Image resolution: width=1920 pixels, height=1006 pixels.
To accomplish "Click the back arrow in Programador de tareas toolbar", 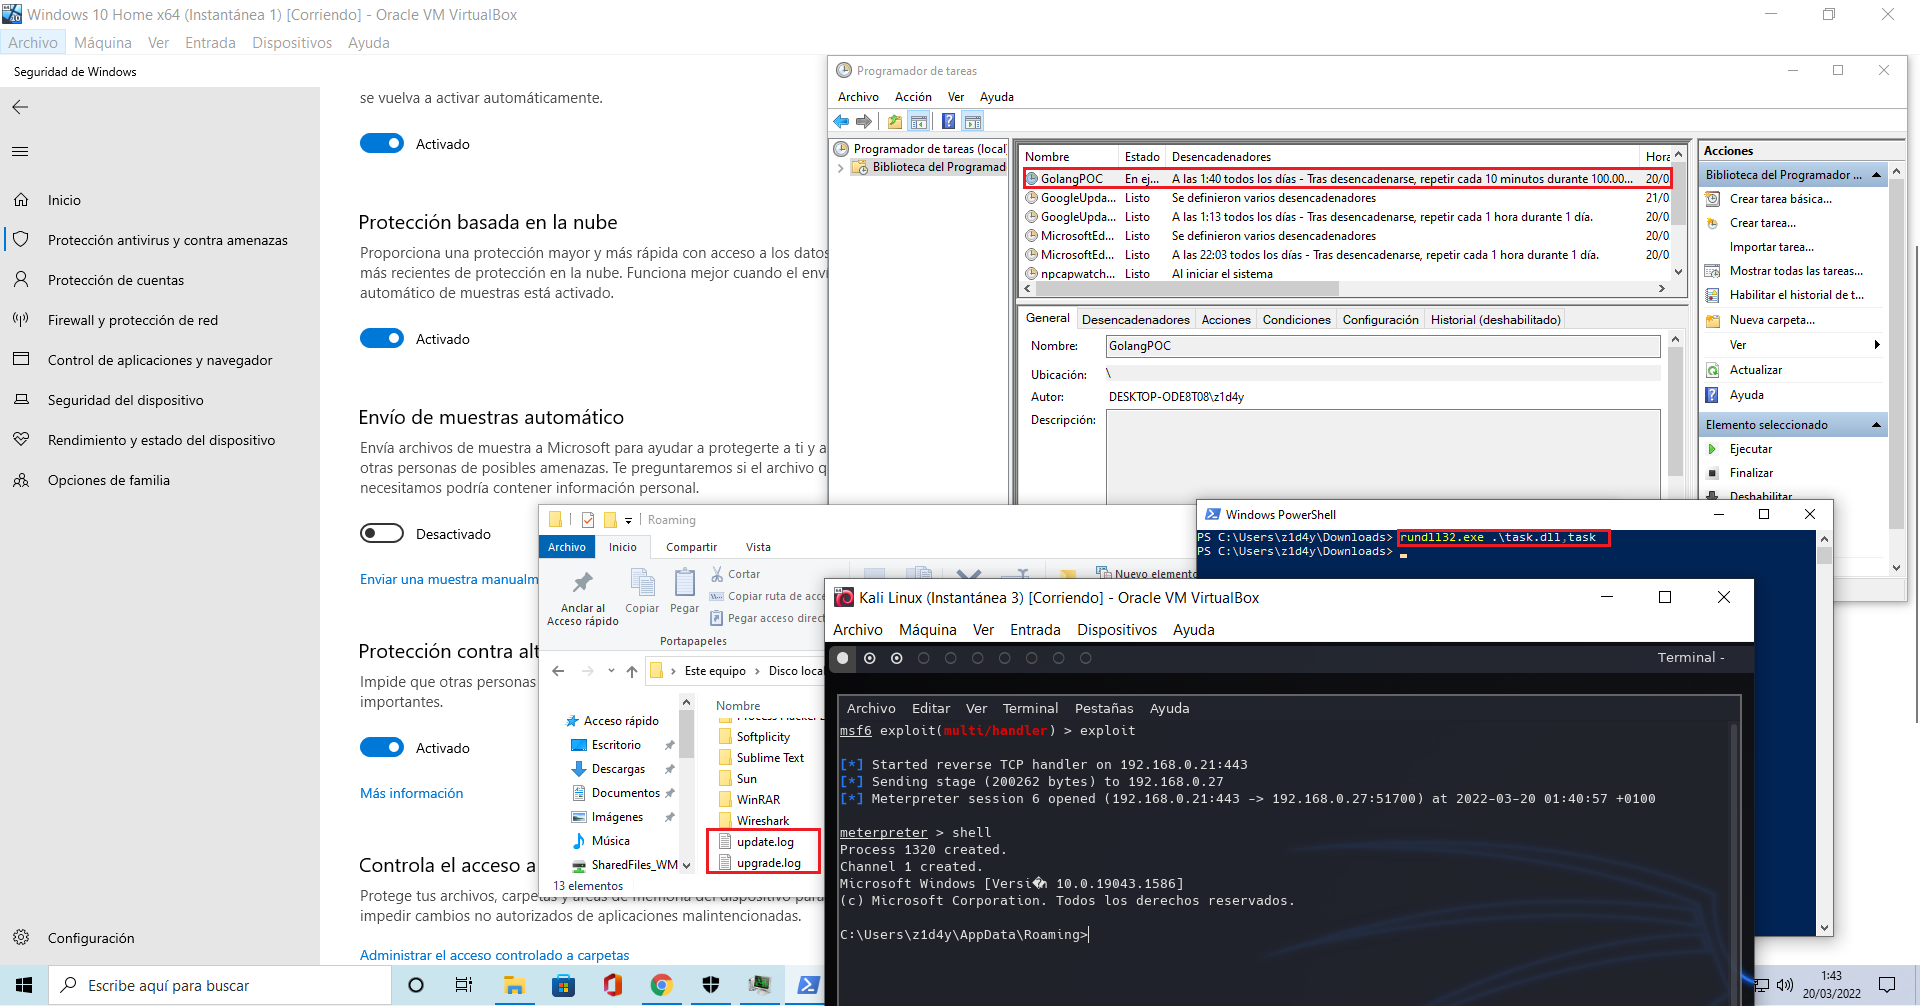I will point(841,122).
